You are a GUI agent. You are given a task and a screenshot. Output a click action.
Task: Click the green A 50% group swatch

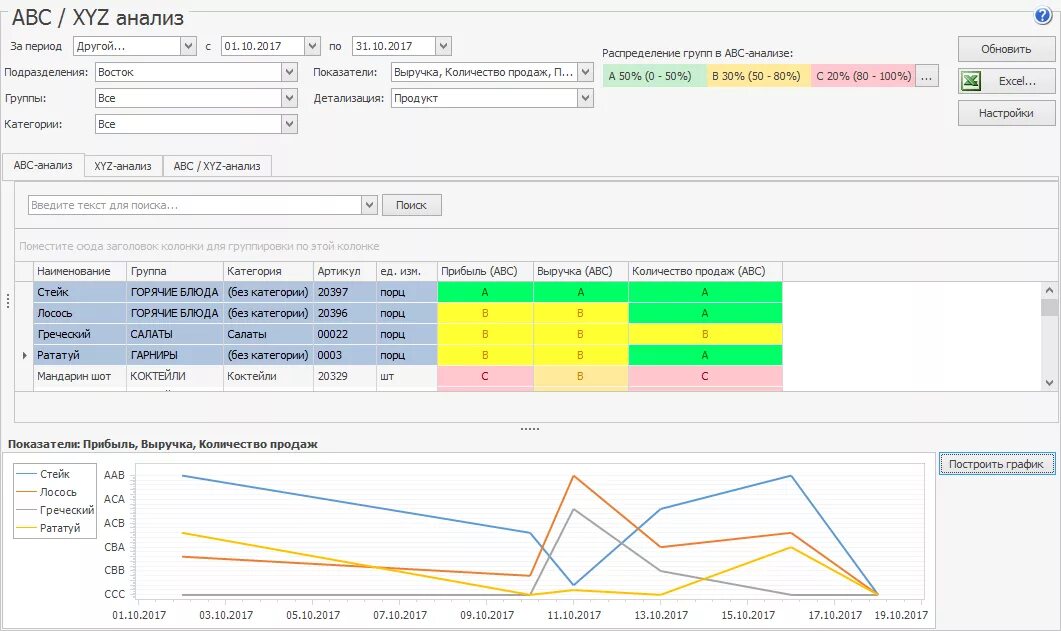coord(654,76)
